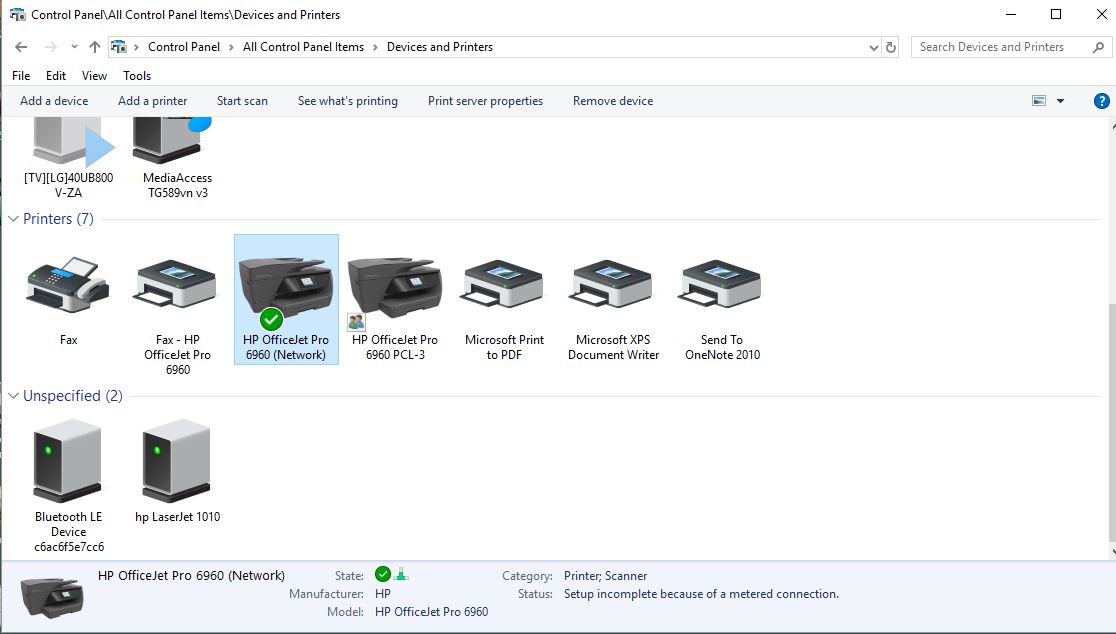Click Remove device
The image size is (1116, 634).
pos(613,100)
